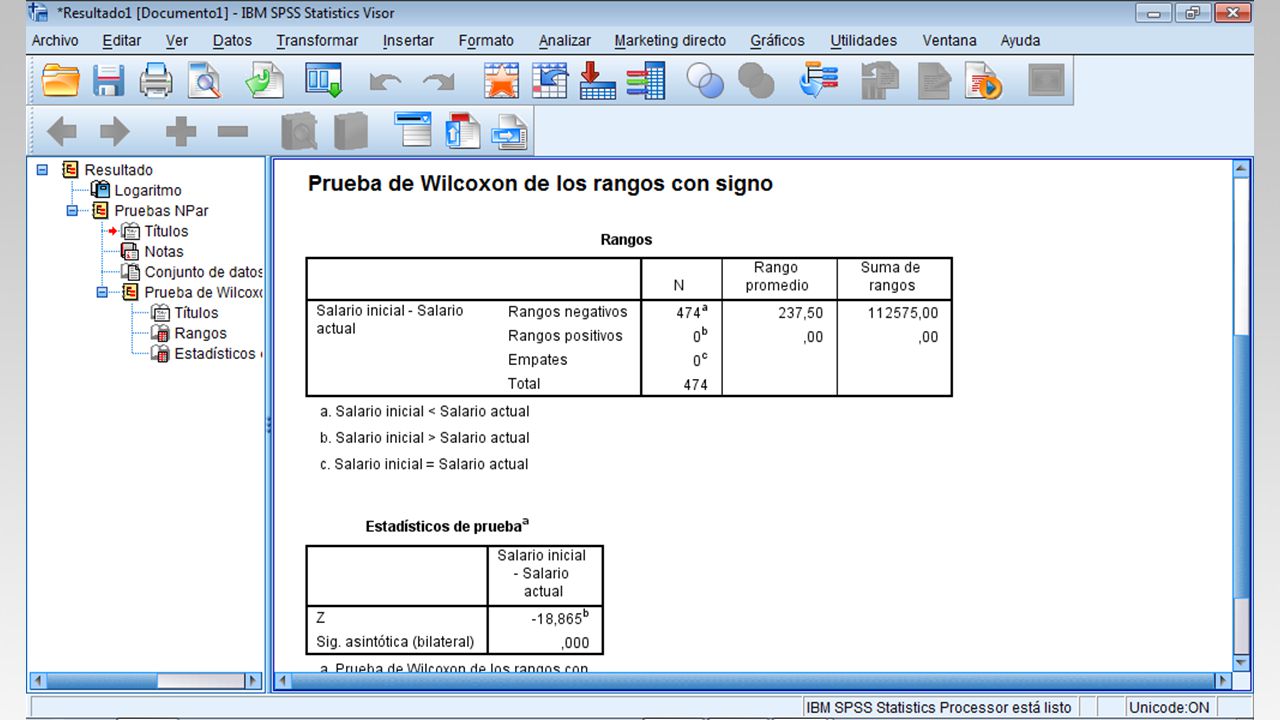The width and height of the screenshot is (1280, 720).
Task: Save the output with the floppy disk icon
Action: coord(108,81)
